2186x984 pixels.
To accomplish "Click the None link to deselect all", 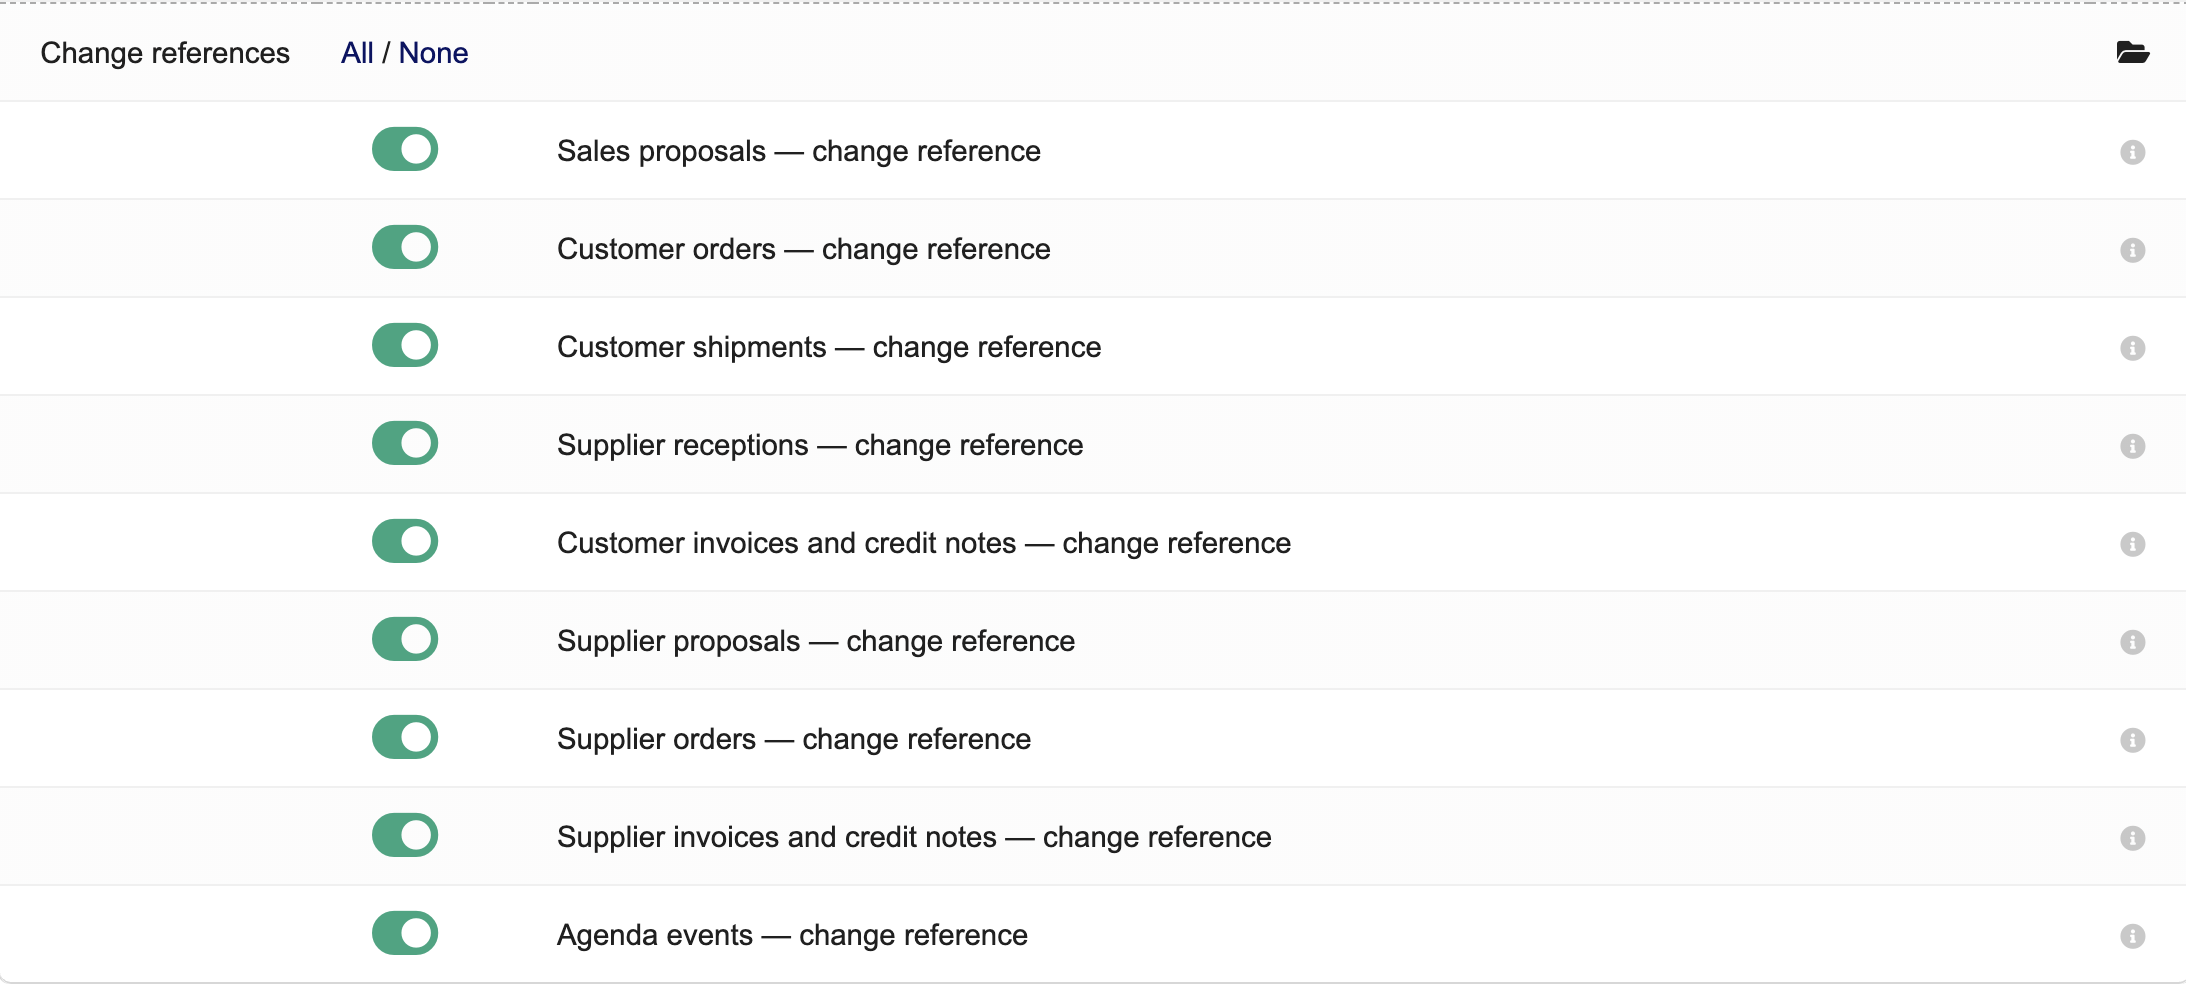I will tap(433, 53).
